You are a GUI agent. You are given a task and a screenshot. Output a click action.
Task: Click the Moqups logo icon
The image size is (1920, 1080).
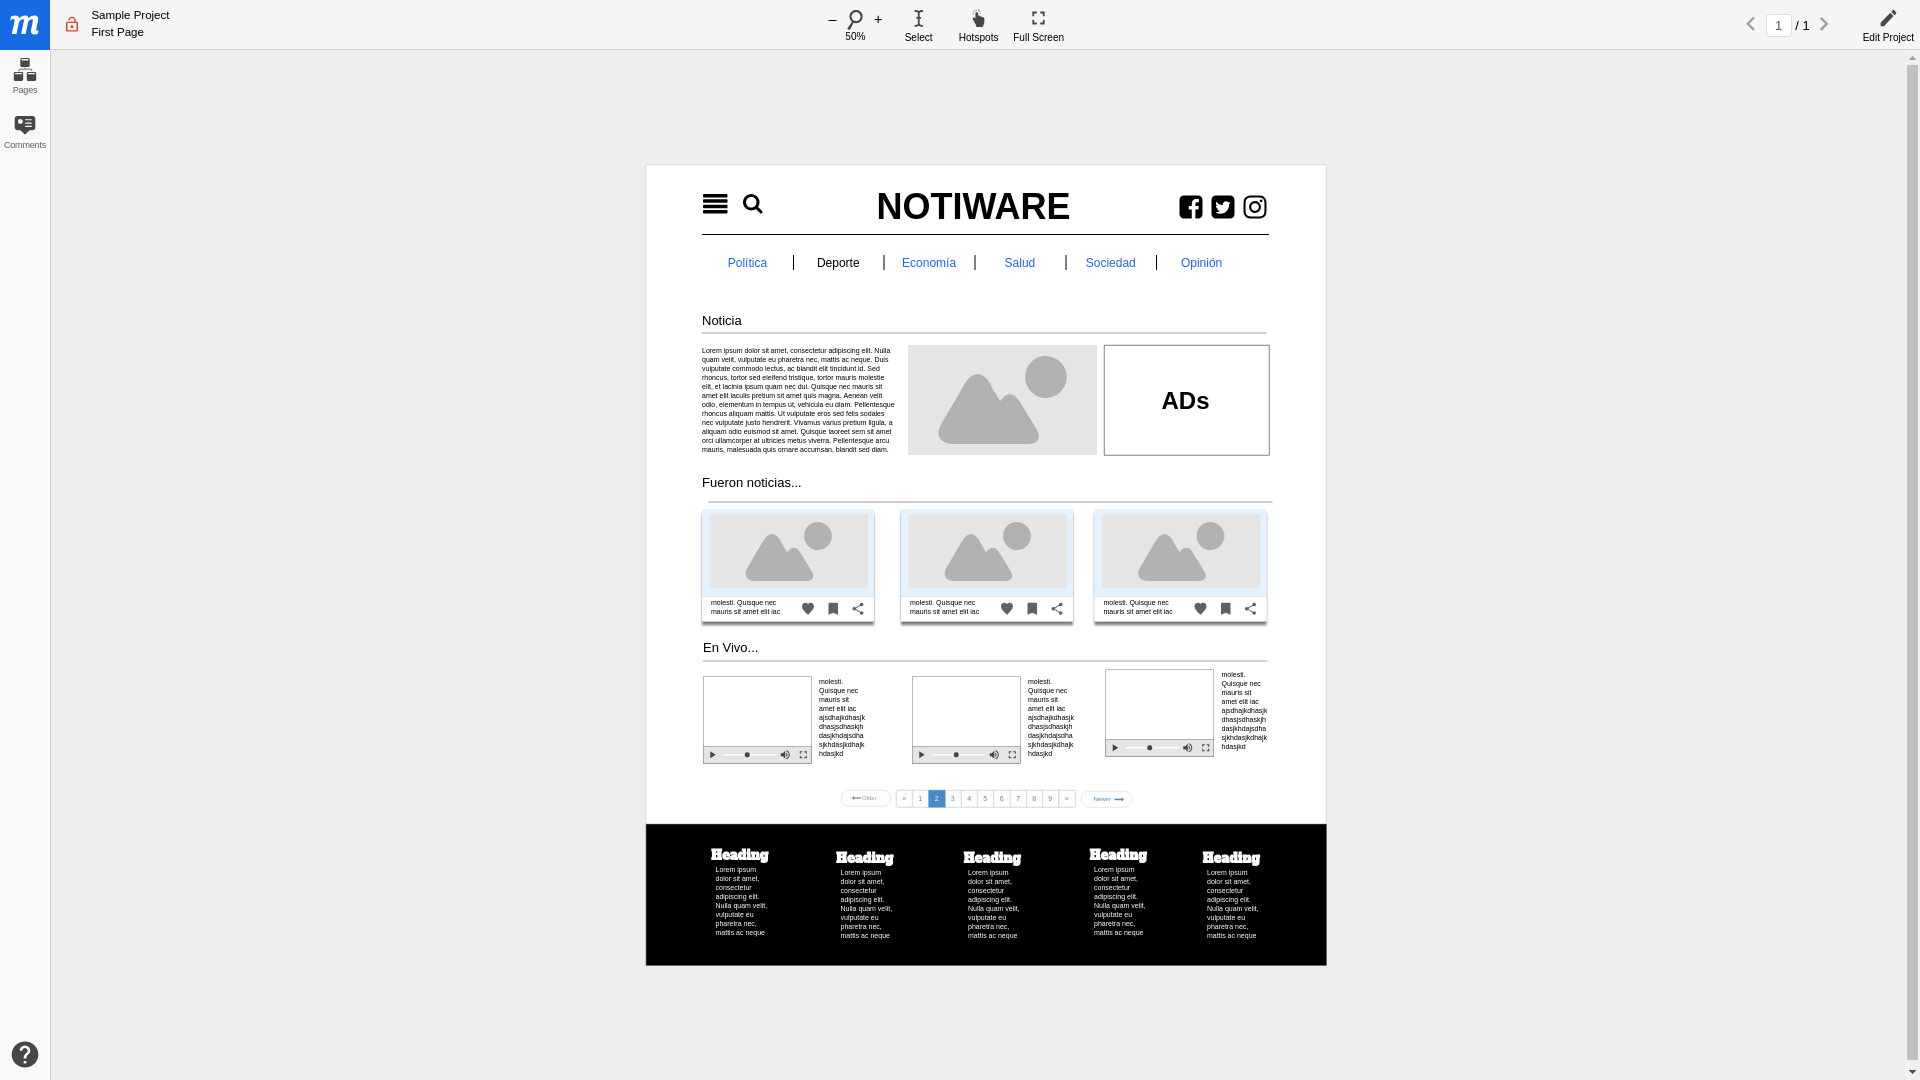tap(25, 25)
